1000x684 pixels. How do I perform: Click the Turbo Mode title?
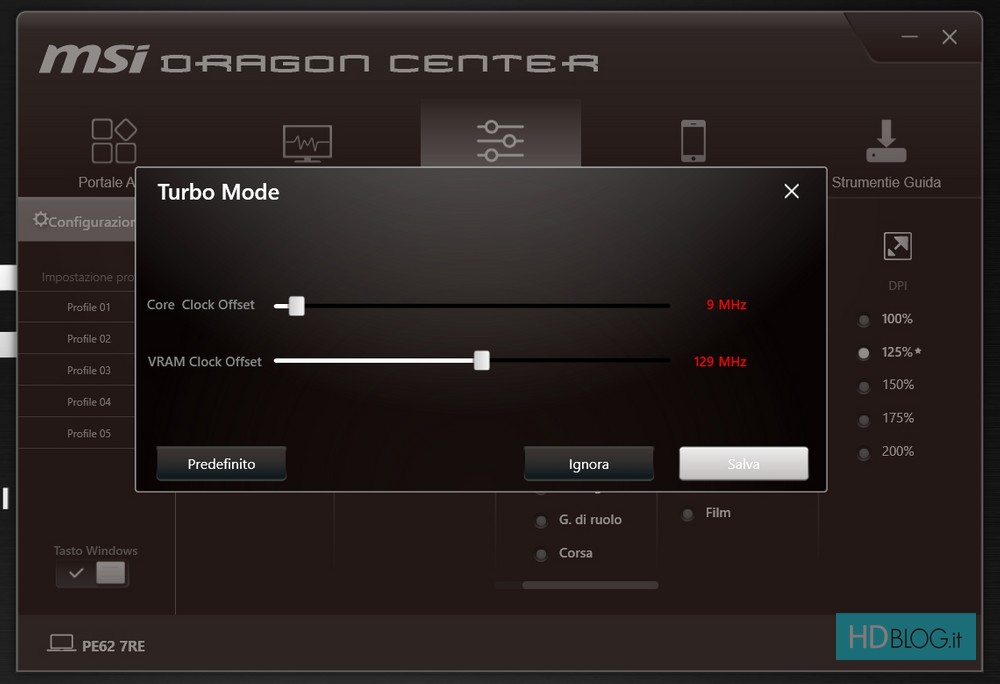click(218, 192)
